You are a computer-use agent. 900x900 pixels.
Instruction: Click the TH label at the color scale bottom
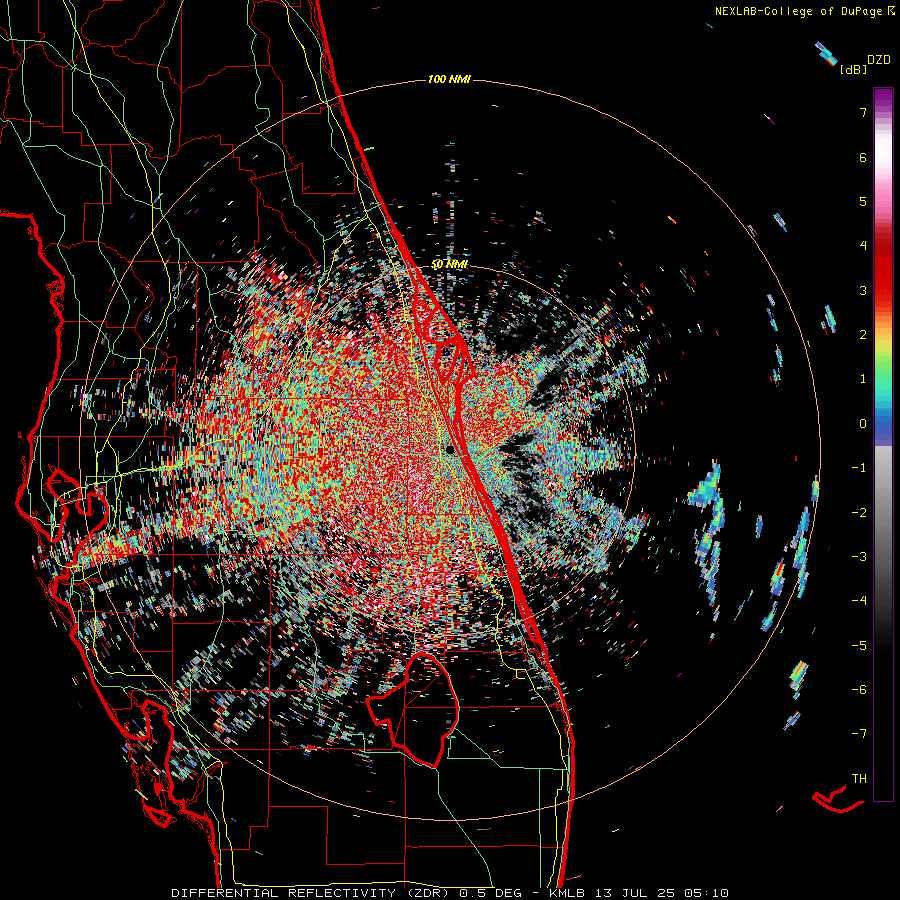859,778
